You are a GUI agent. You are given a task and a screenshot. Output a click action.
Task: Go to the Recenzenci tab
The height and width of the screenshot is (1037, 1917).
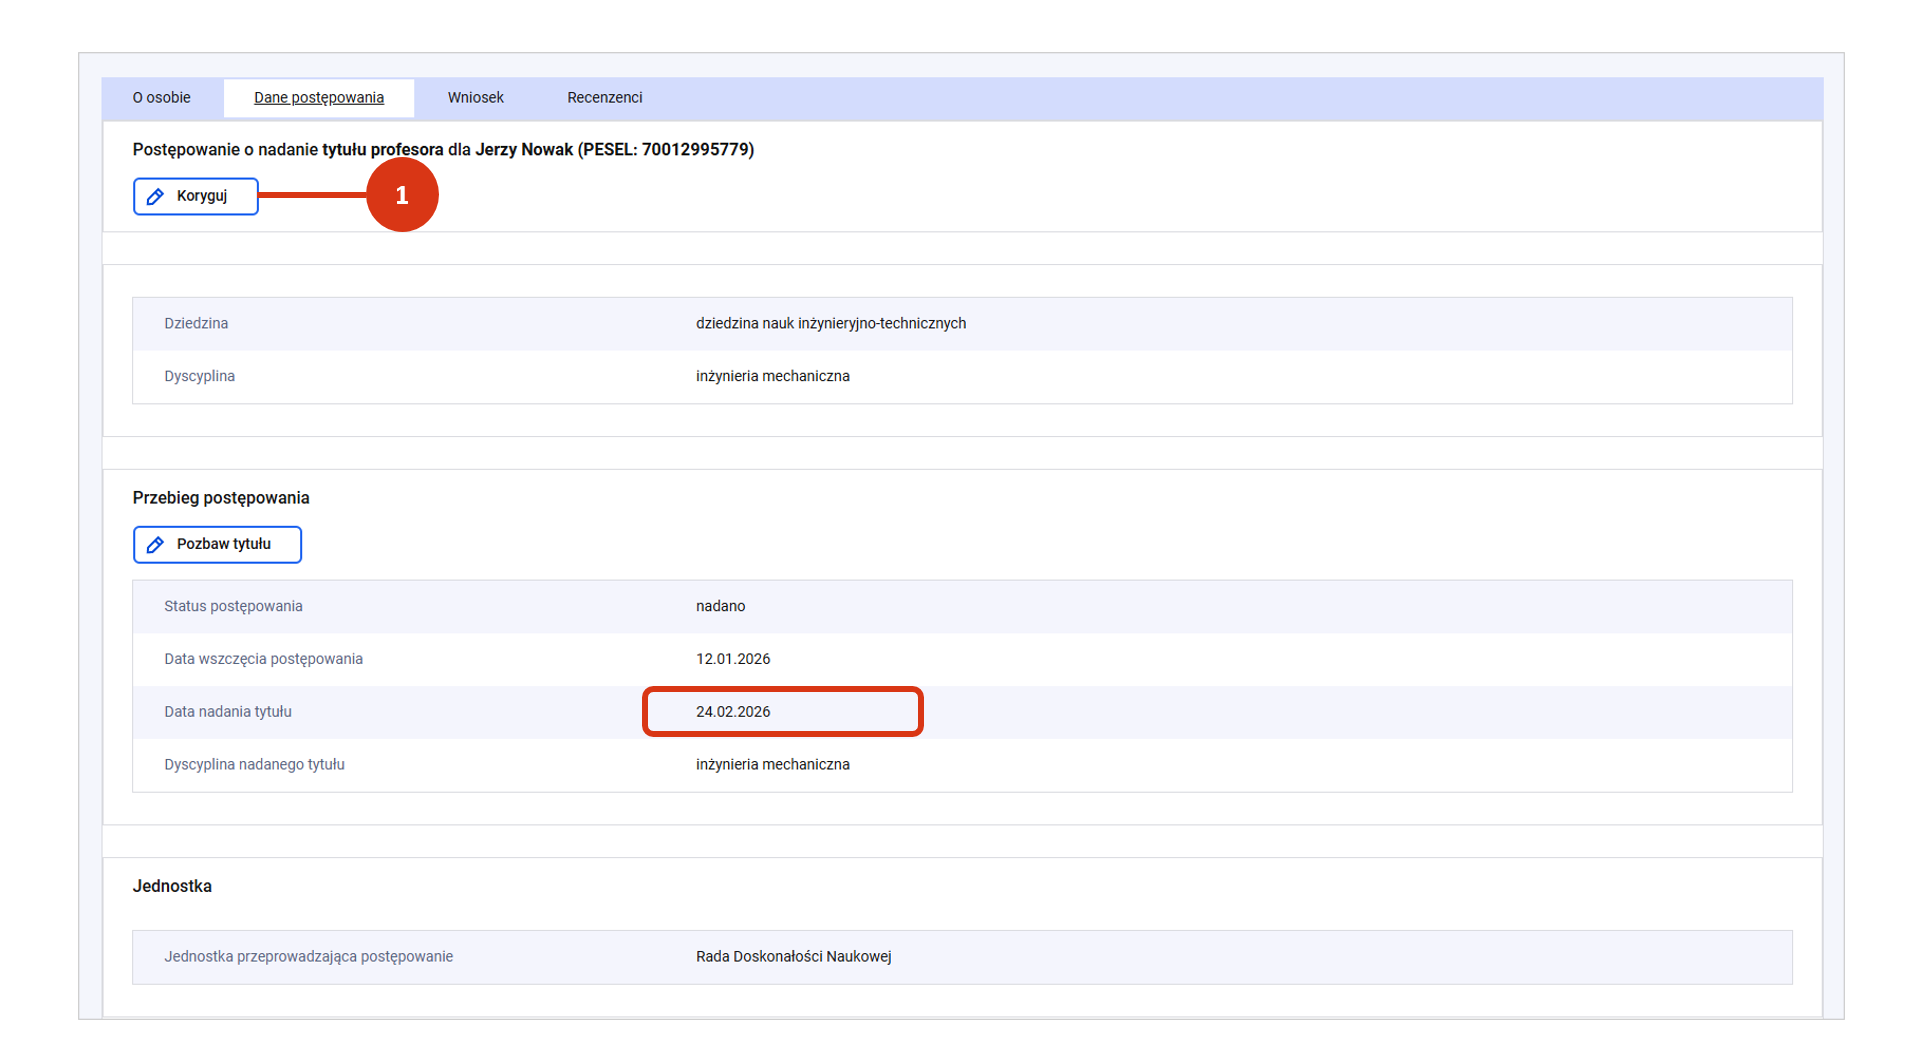click(604, 98)
